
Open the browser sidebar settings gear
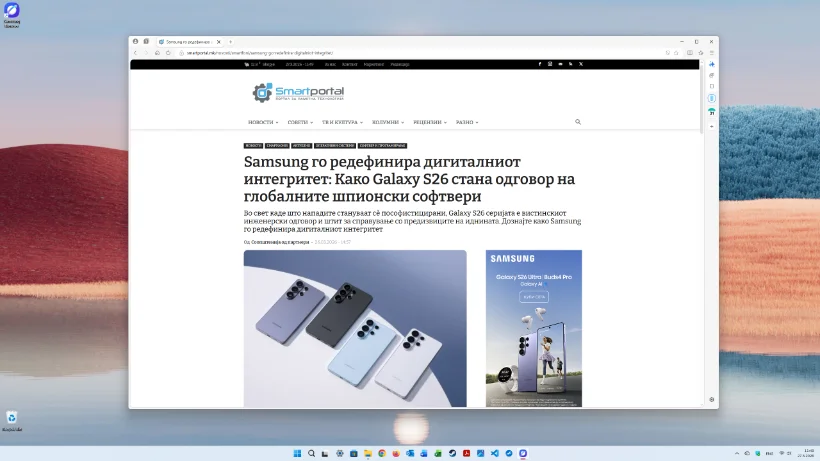(x=712, y=399)
